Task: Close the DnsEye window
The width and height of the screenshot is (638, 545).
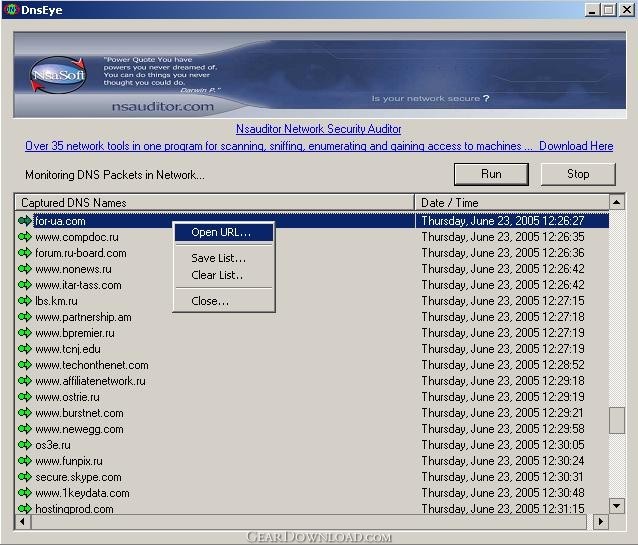Action: [627, 10]
